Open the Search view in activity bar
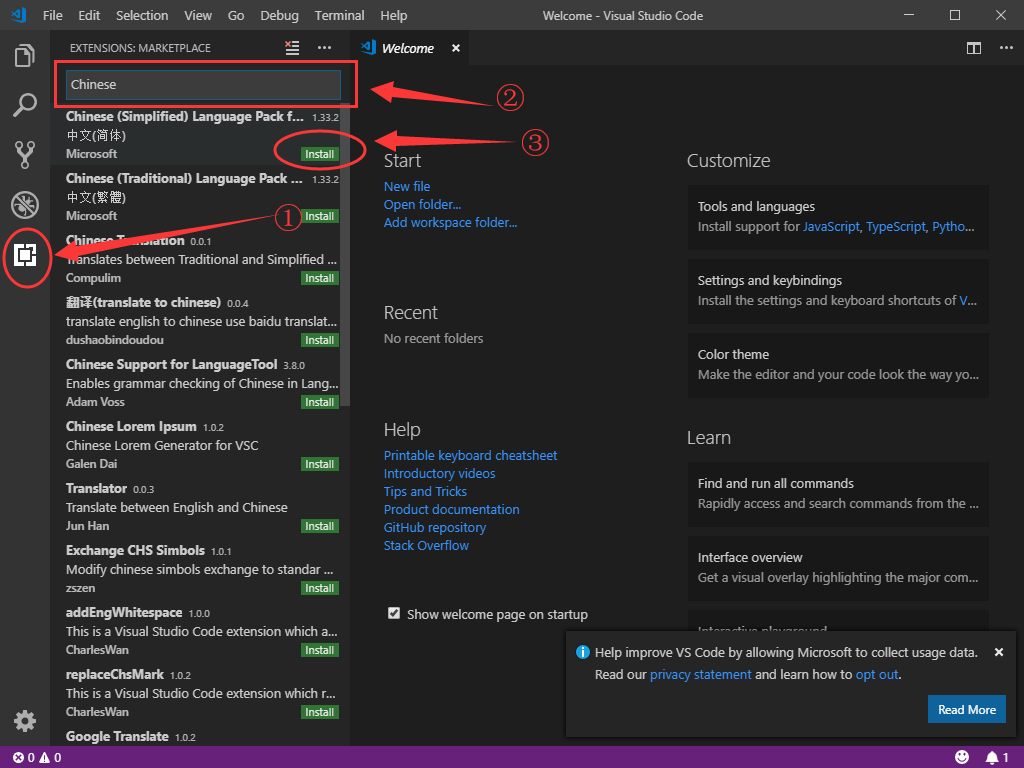The width and height of the screenshot is (1024, 768). click(25, 104)
